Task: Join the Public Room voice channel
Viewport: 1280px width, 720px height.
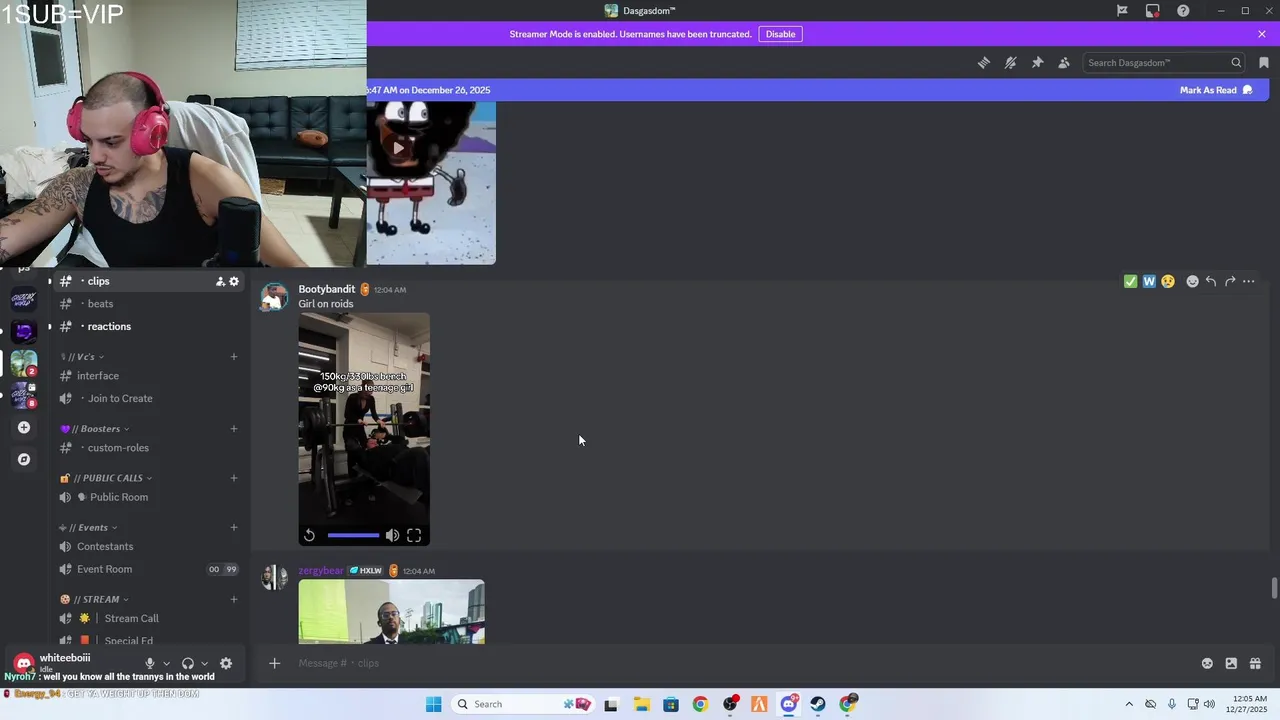Action: click(149, 497)
